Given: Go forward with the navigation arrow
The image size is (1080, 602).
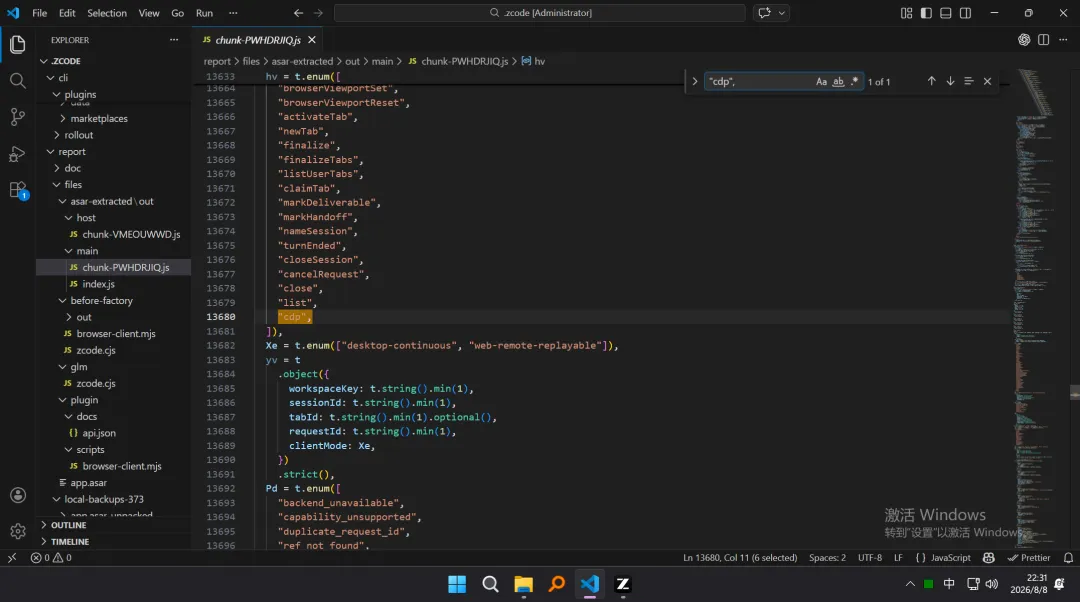Looking at the screenshot, I should tap(318, 12).
